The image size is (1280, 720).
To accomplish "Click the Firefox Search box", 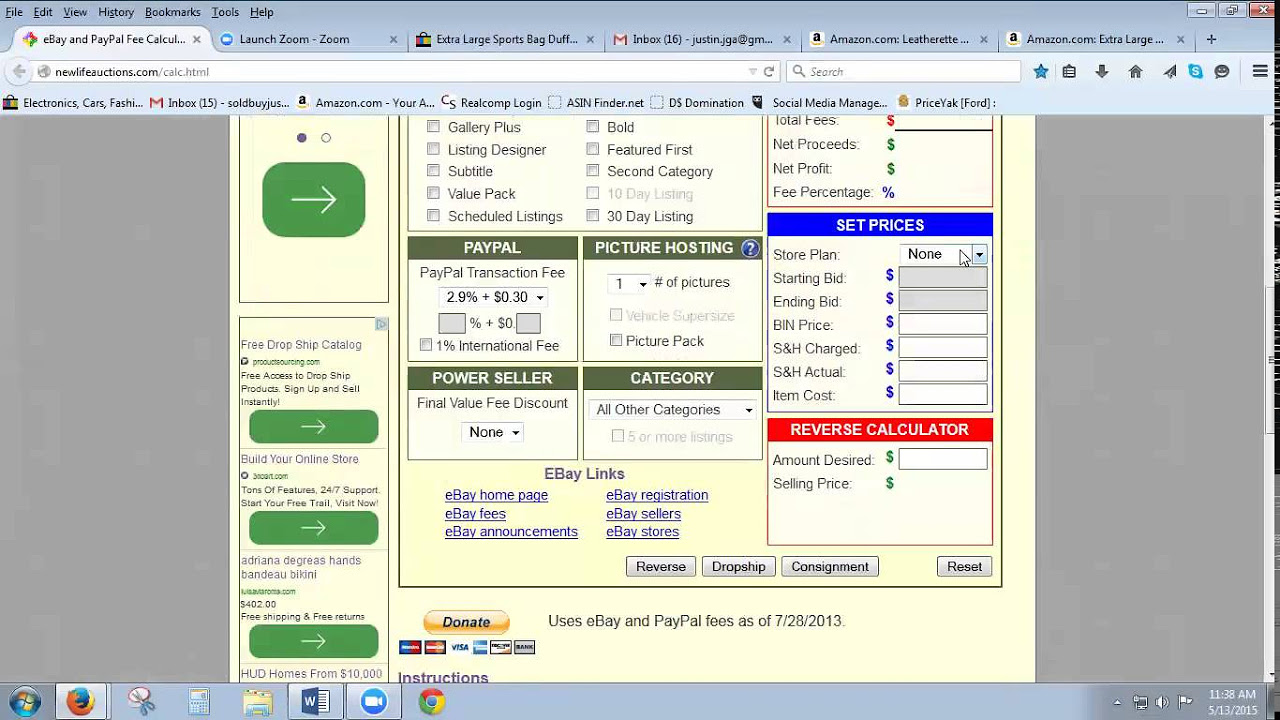I will (903, 71).
